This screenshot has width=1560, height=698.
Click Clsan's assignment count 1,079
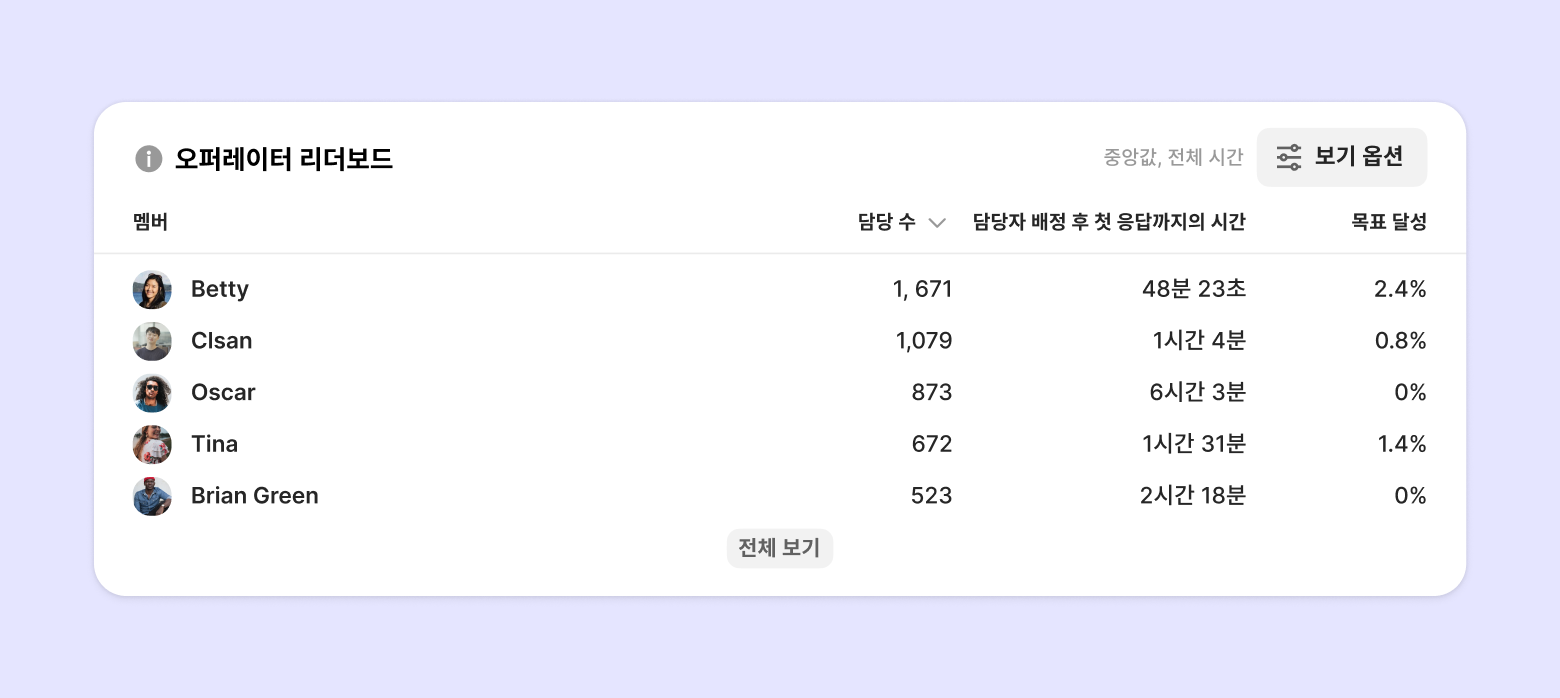924,341
